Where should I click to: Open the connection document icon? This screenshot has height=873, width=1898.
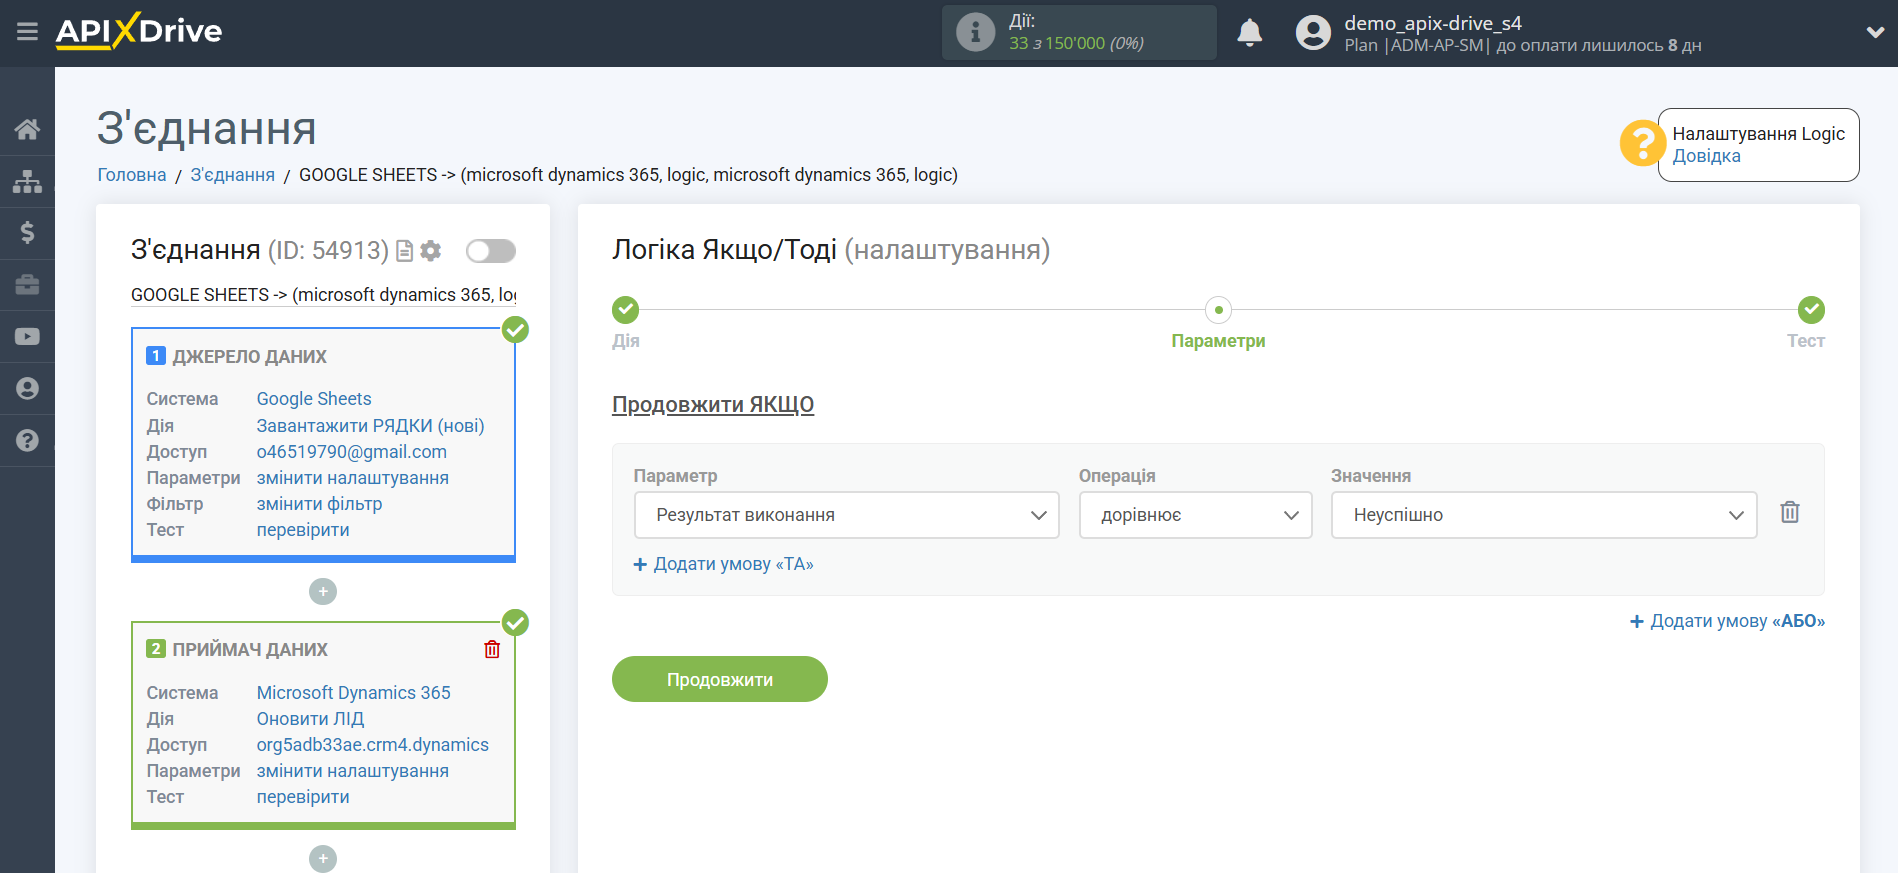click(404, 251)
